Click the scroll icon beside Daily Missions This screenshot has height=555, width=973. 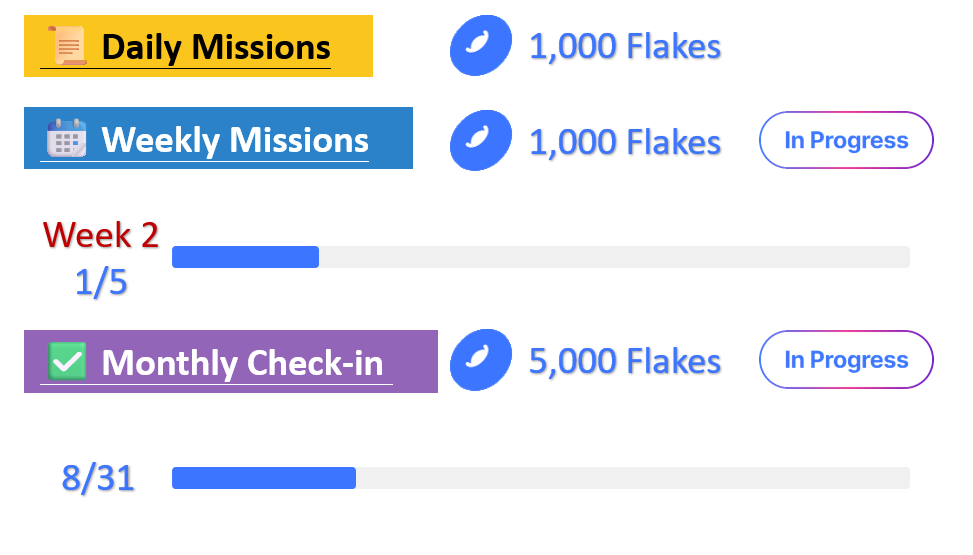tap(67, 47)
